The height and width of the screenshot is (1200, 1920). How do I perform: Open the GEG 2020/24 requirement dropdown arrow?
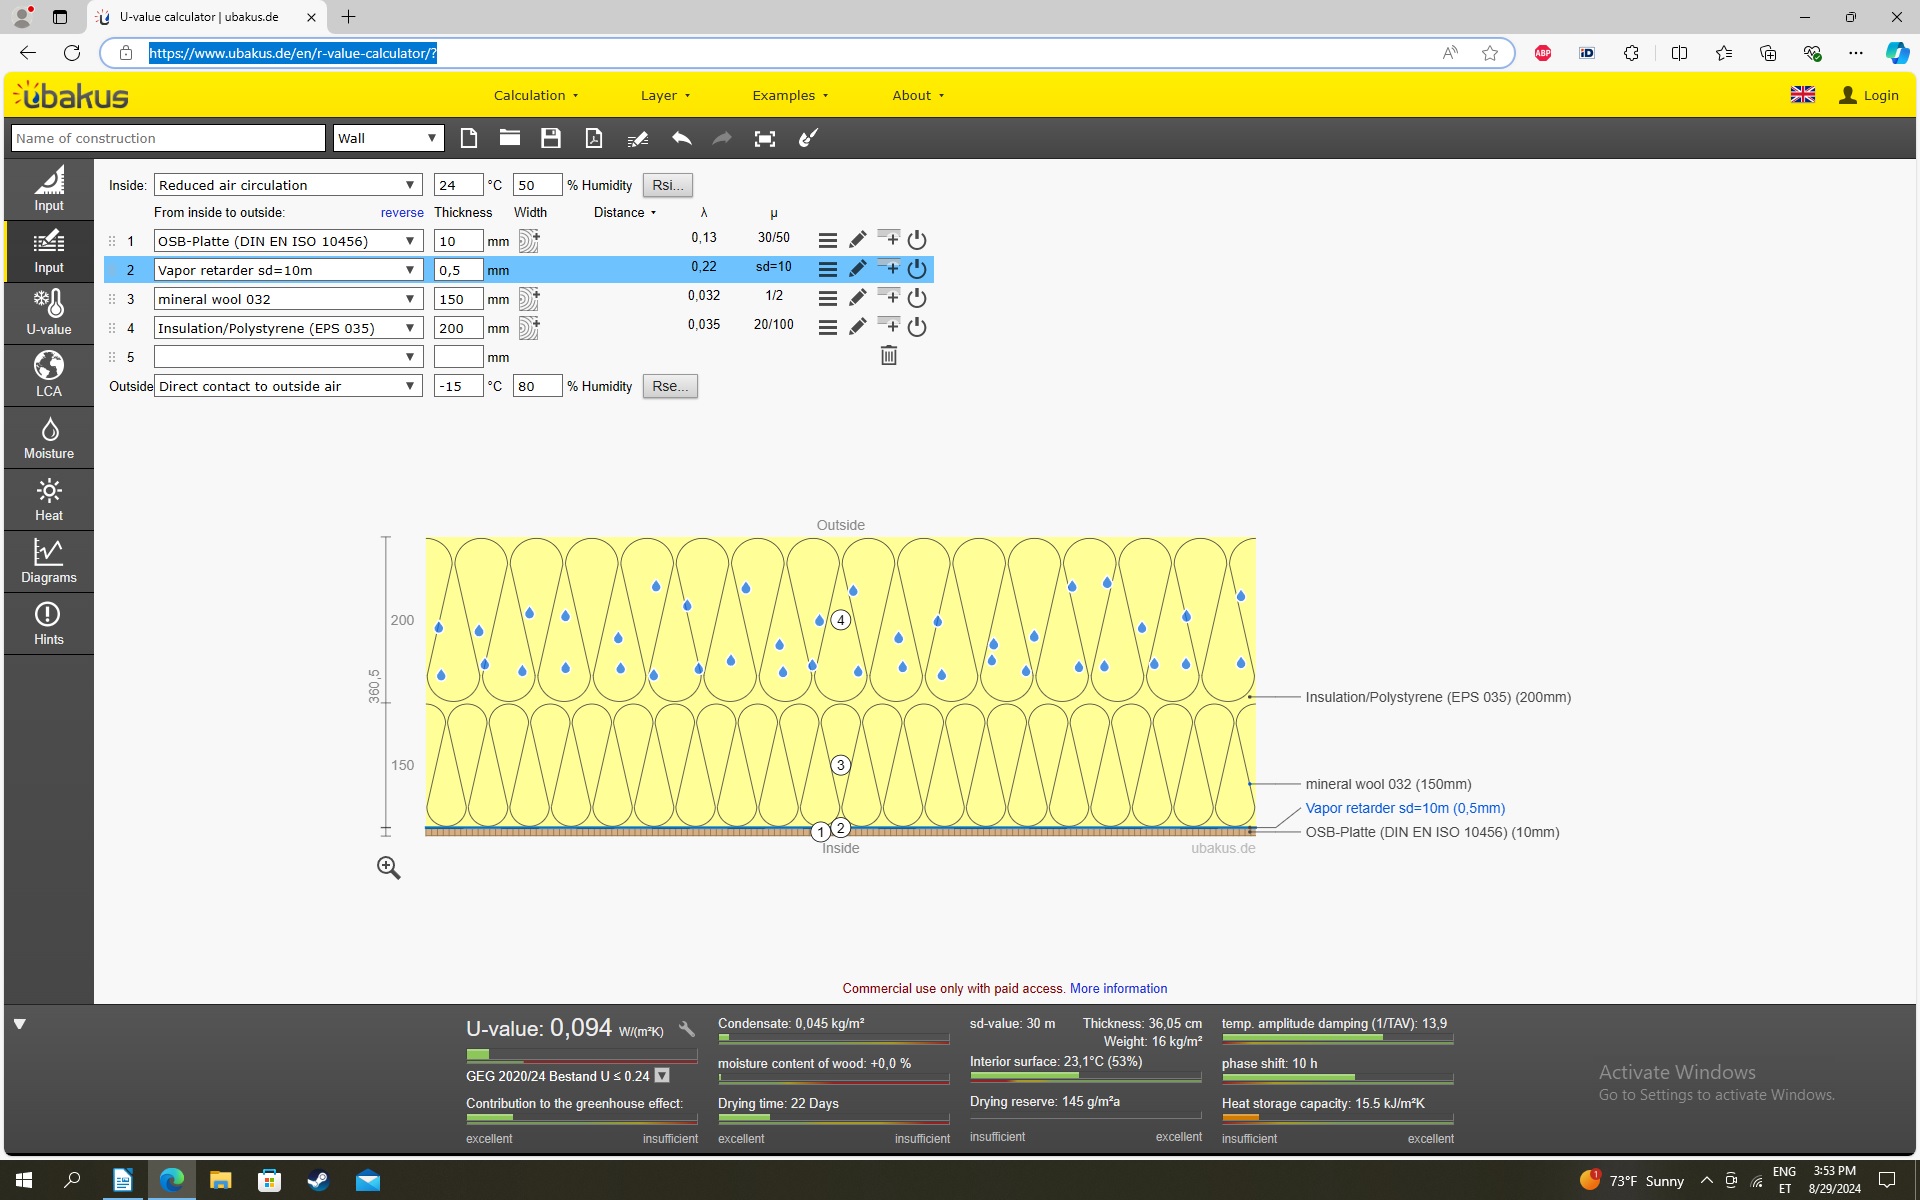pyautogui.click(x=662, y=1076)
